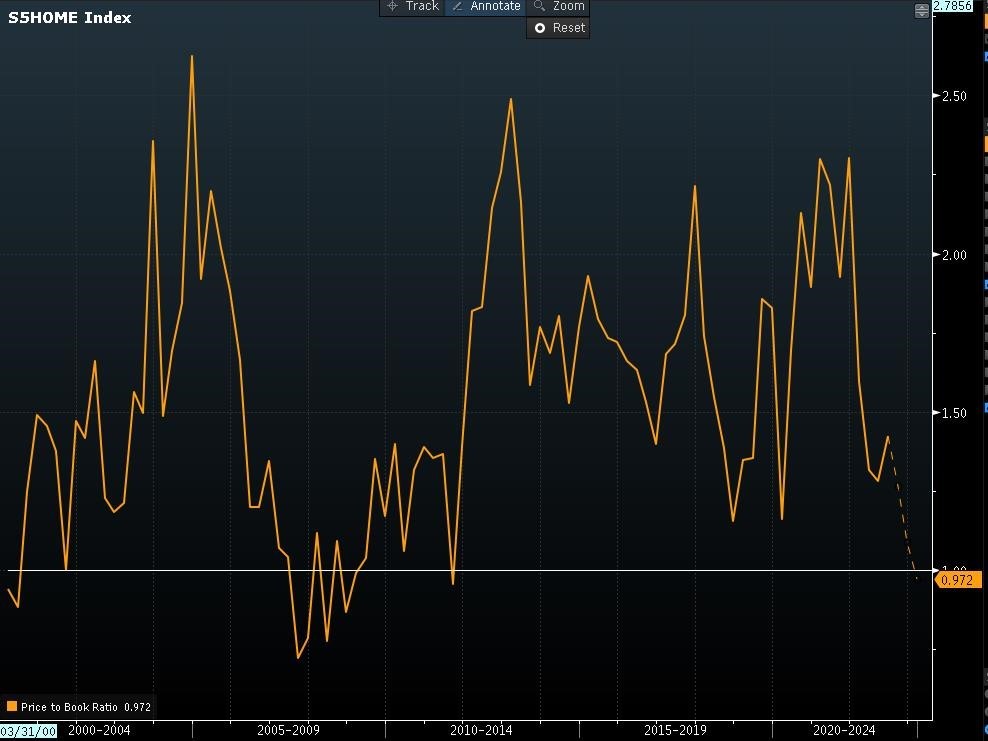Activate the Annotate pencil tool
Image resolution: width=988 pixels, height=741 pixels.
pyautogui.click(x=486, y=6)
